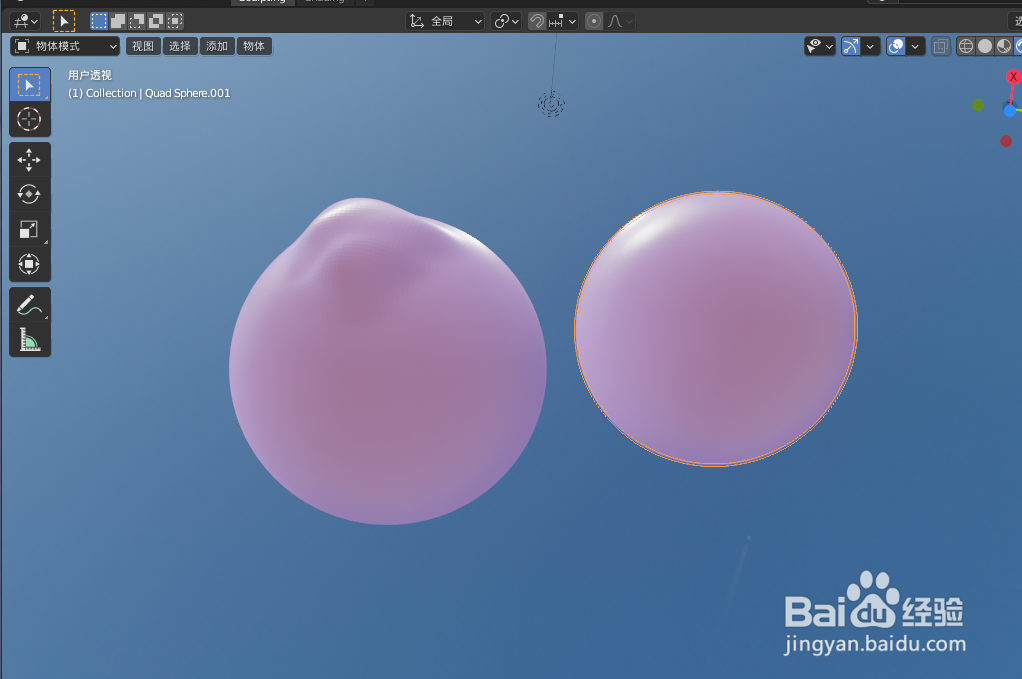Activate the 3D Cursor tool
The image size is (1022, 679).
[x=29, y=119]
